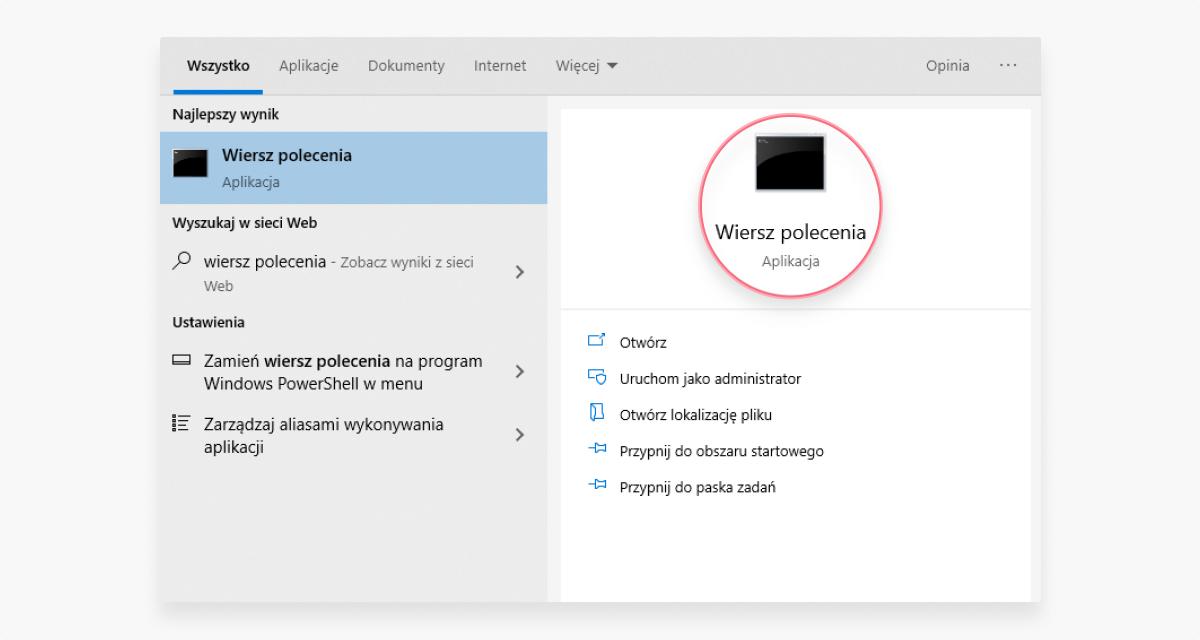Click the large Wiersz polecenia preview icon
The width and height of the screenshot is (1200, 640).
pyautogui.click(x=790, y=163)
